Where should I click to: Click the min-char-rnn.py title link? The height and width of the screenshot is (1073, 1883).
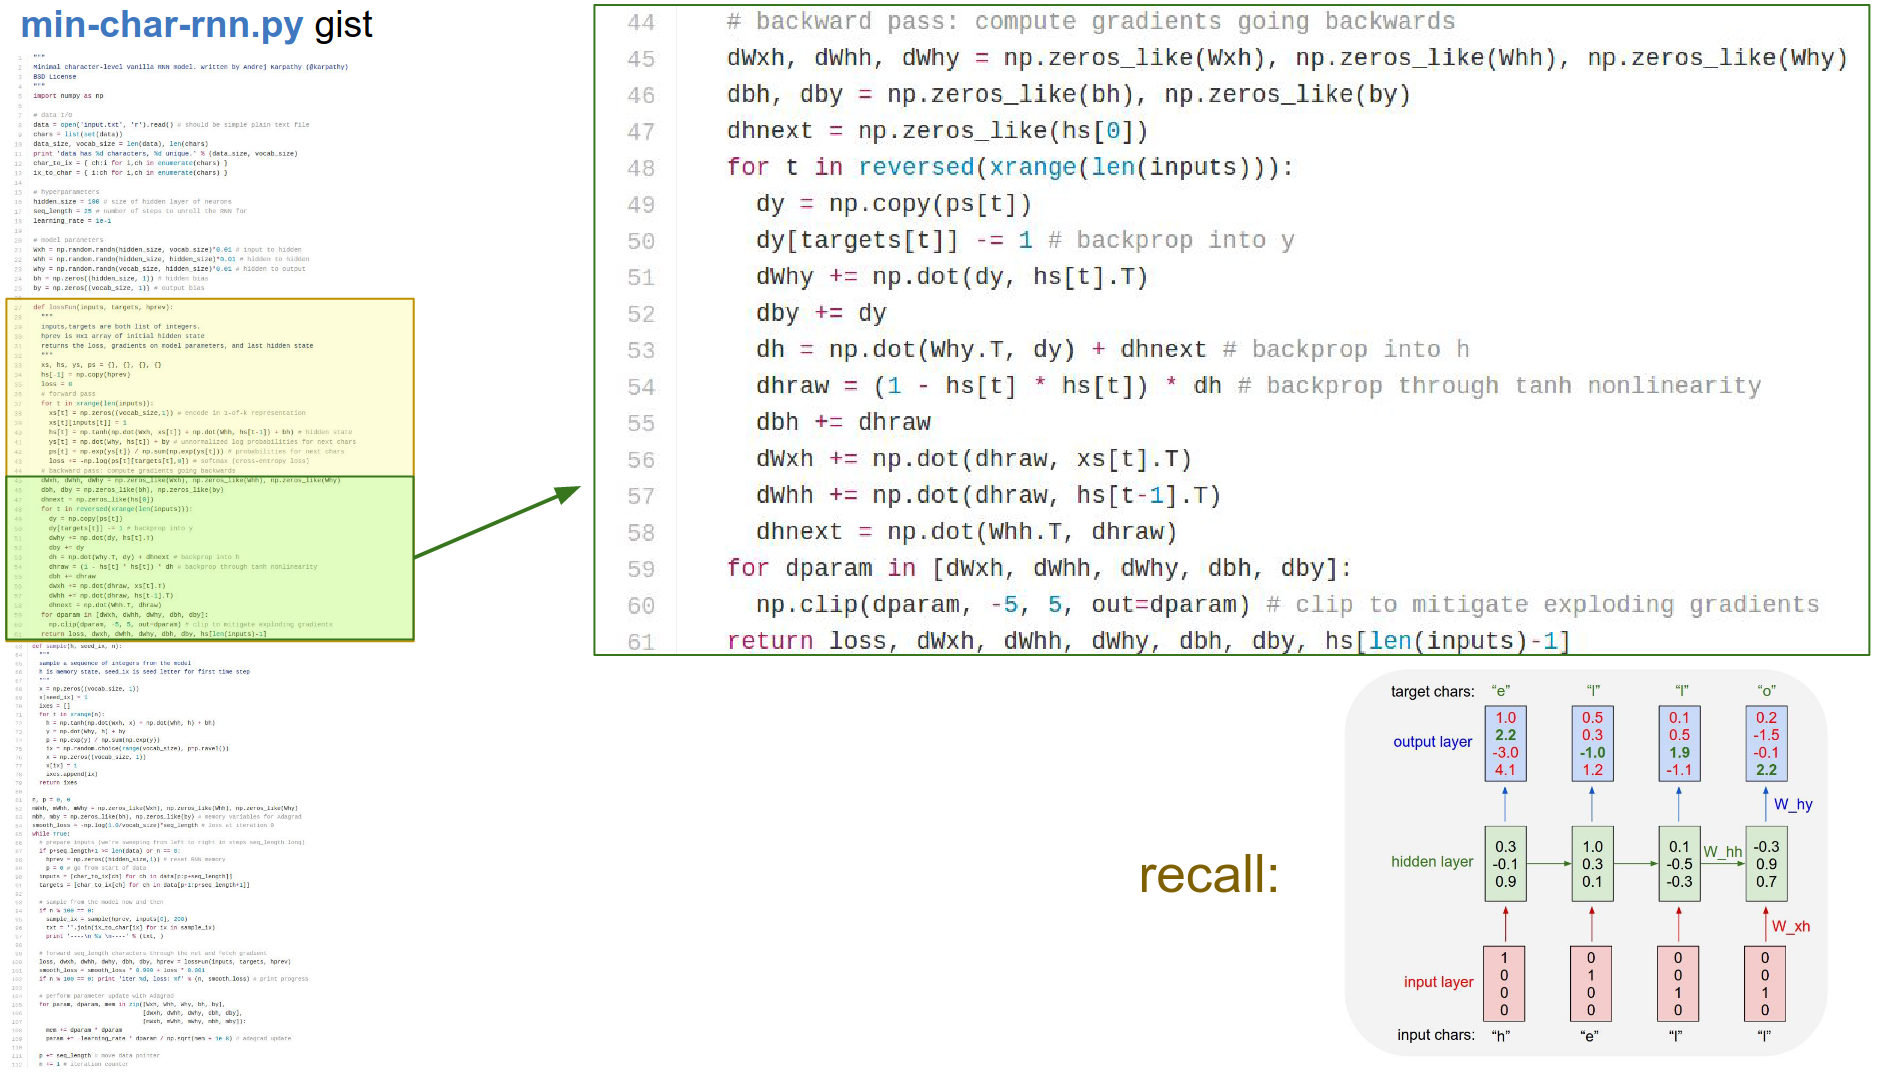click(x=161, y=24)
